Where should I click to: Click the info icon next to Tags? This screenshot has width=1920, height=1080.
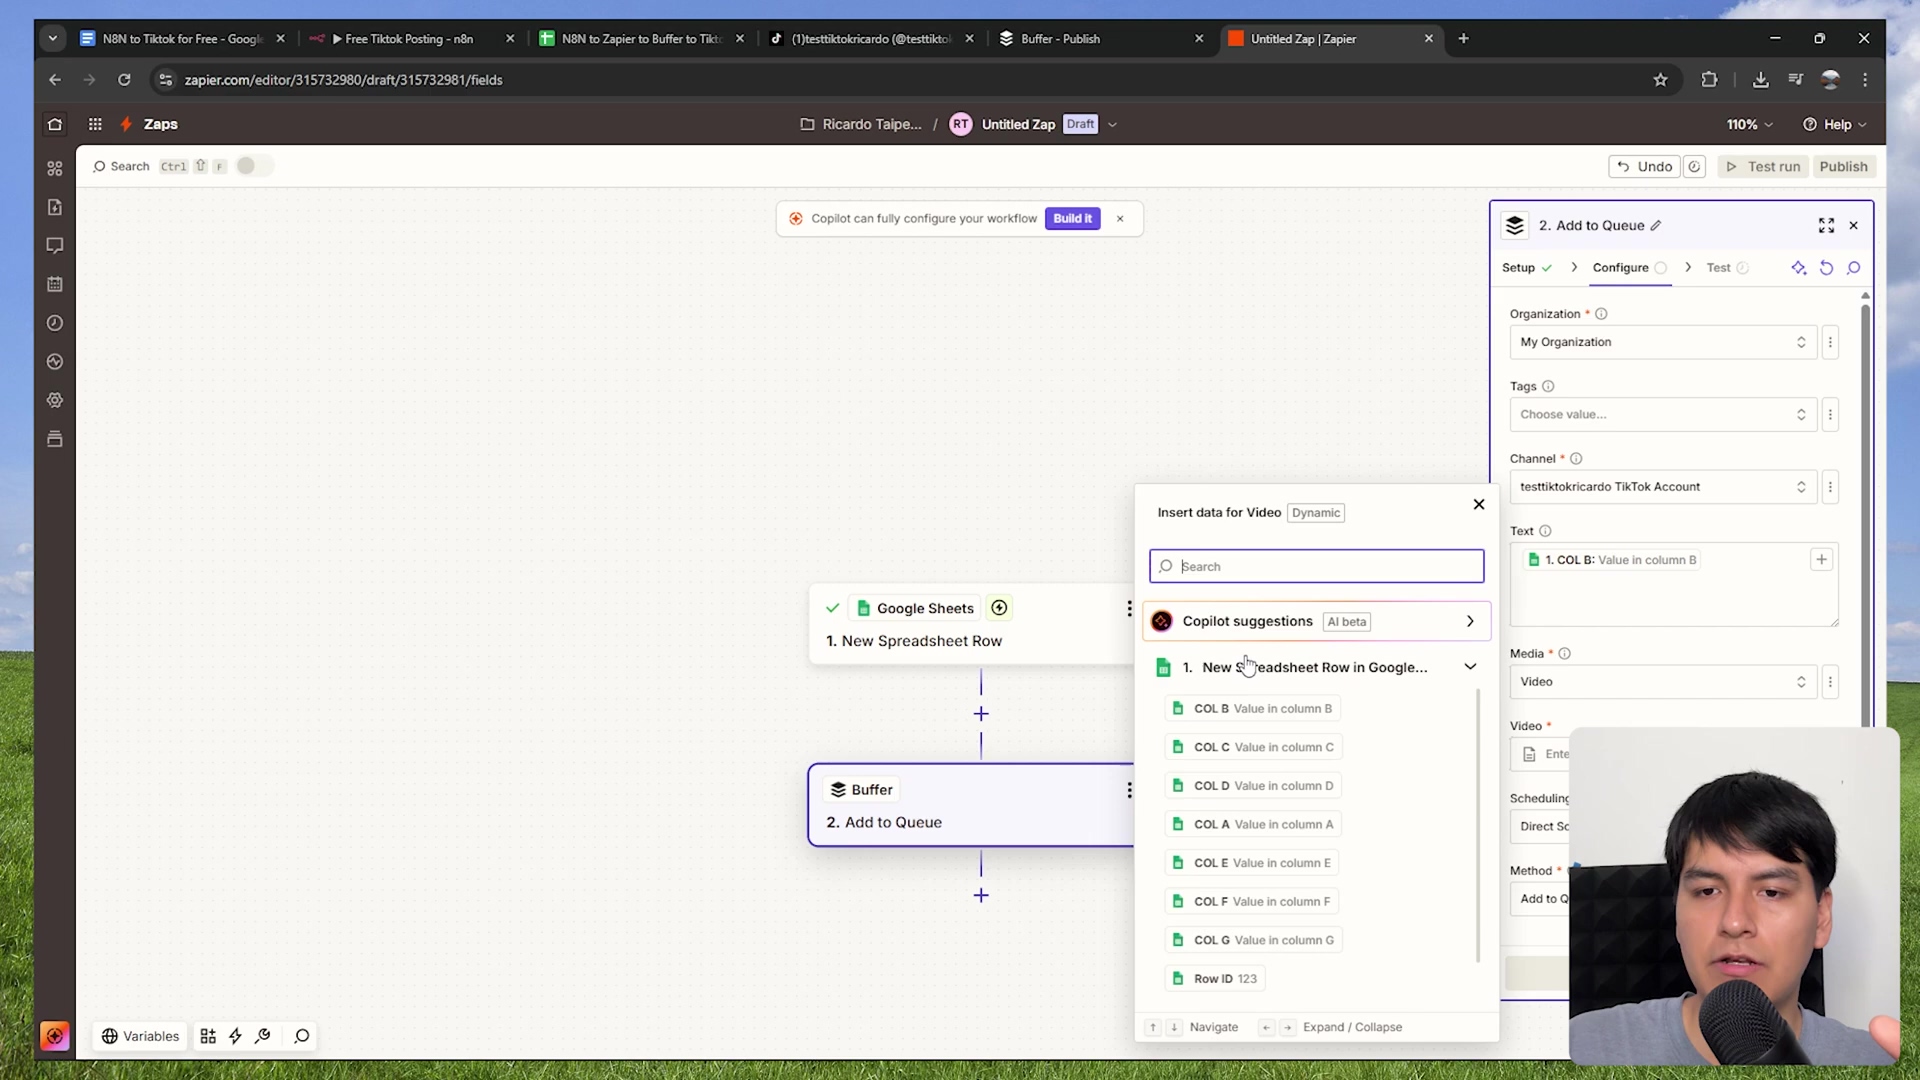(x=1548, y=386)
